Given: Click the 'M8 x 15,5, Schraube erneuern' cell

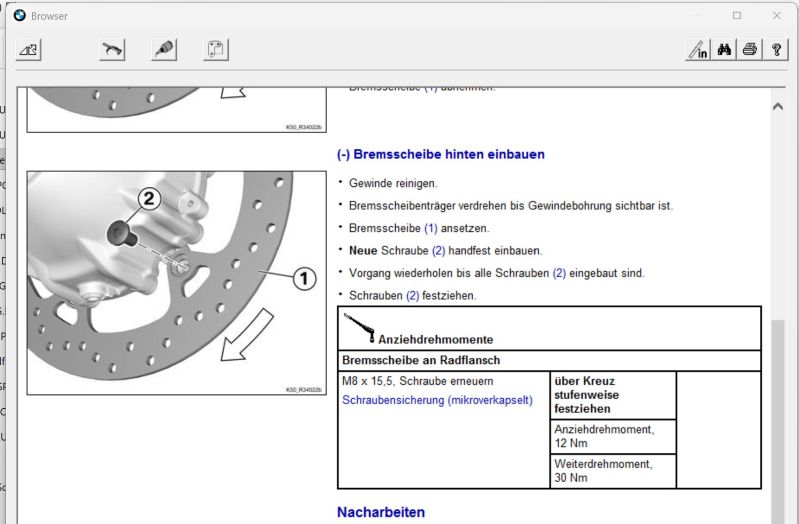Looking at the screenshot, I should pyautogui.click(x=417, y=381).
